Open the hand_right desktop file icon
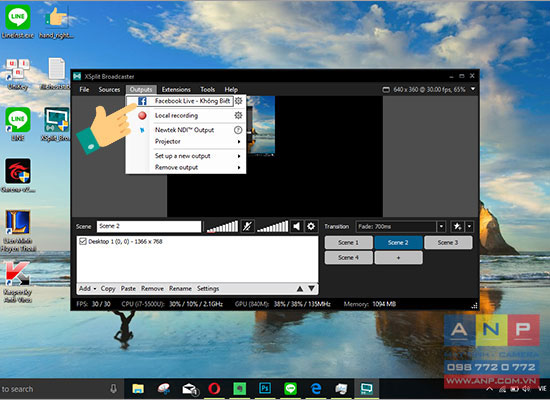 pos(56,21)
